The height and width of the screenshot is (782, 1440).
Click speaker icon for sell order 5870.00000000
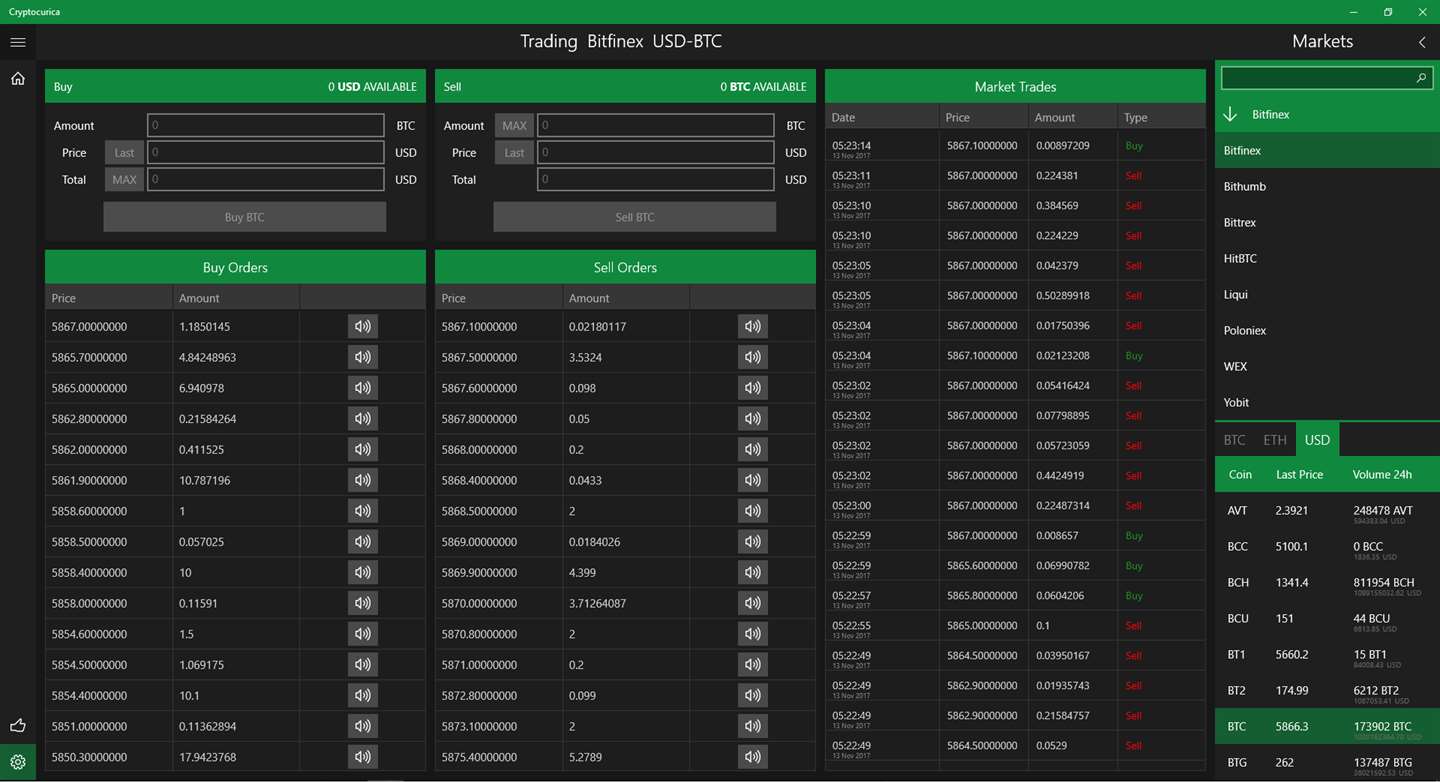pos(753,603)
